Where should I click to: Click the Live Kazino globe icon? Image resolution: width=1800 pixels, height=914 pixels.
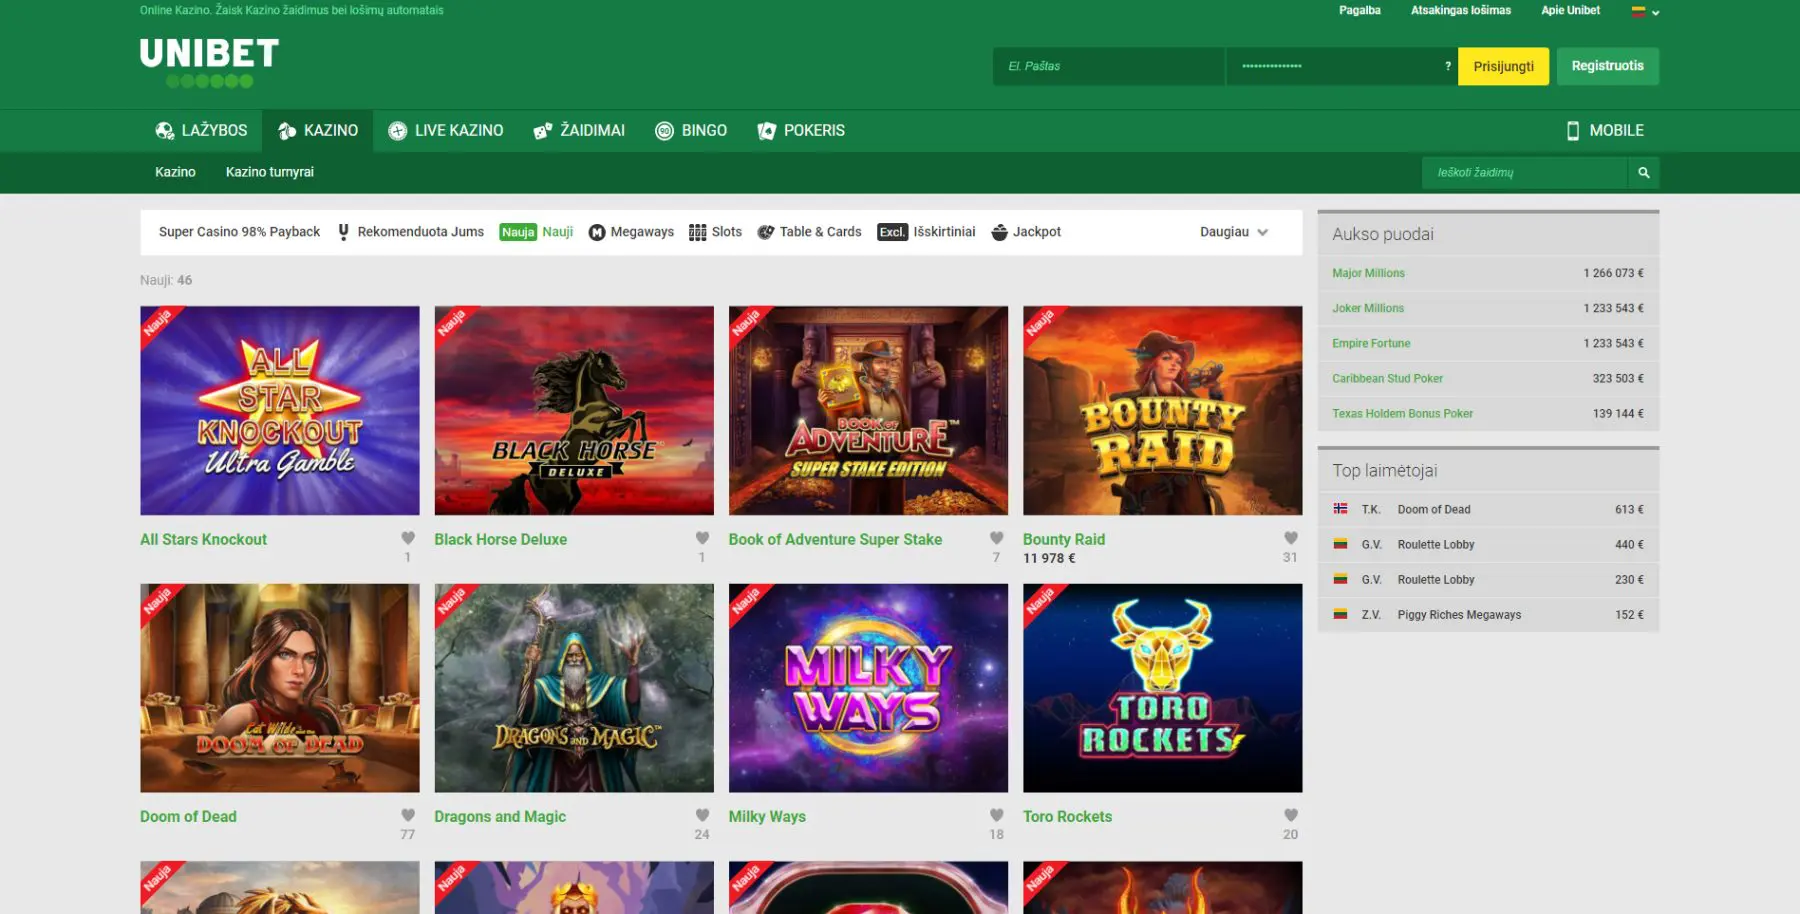(x=398, y=130)
